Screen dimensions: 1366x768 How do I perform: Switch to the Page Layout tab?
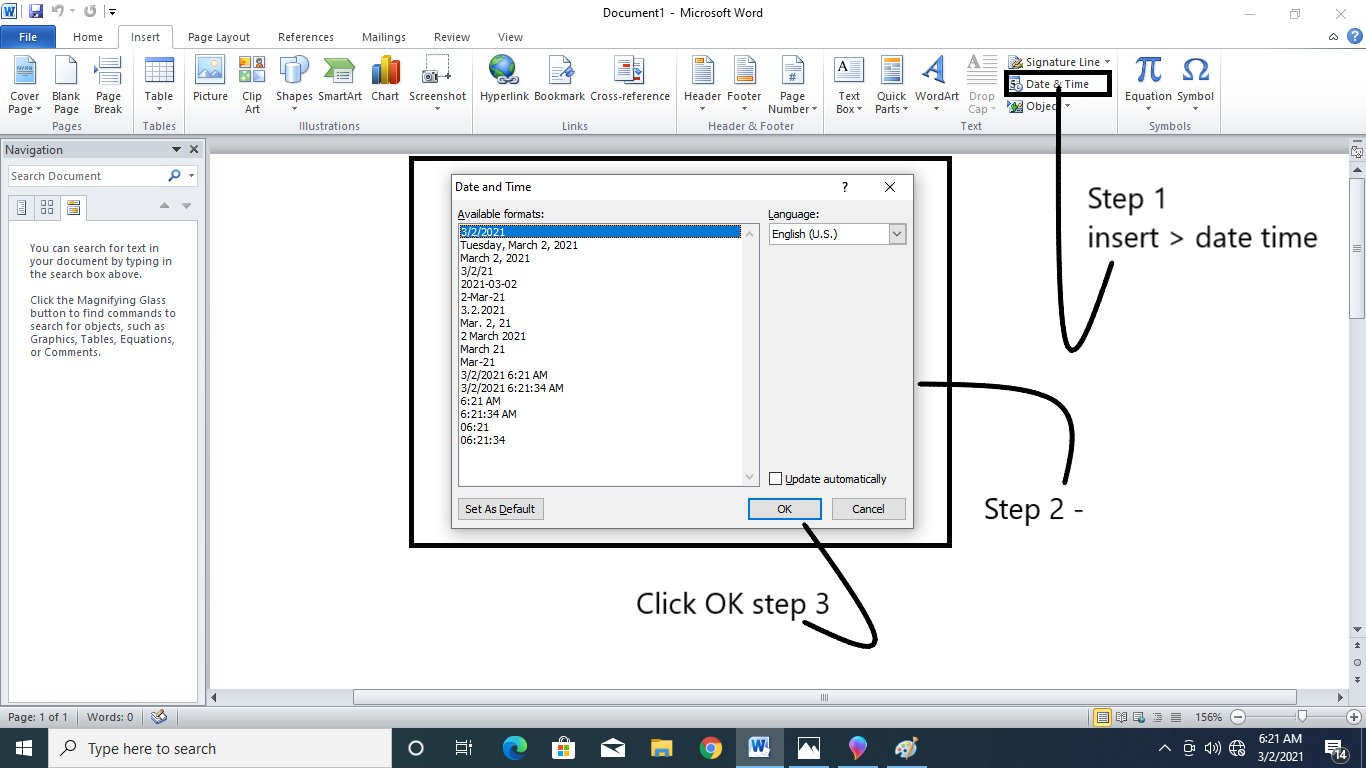pyautogui.click(x=219, y=37)
